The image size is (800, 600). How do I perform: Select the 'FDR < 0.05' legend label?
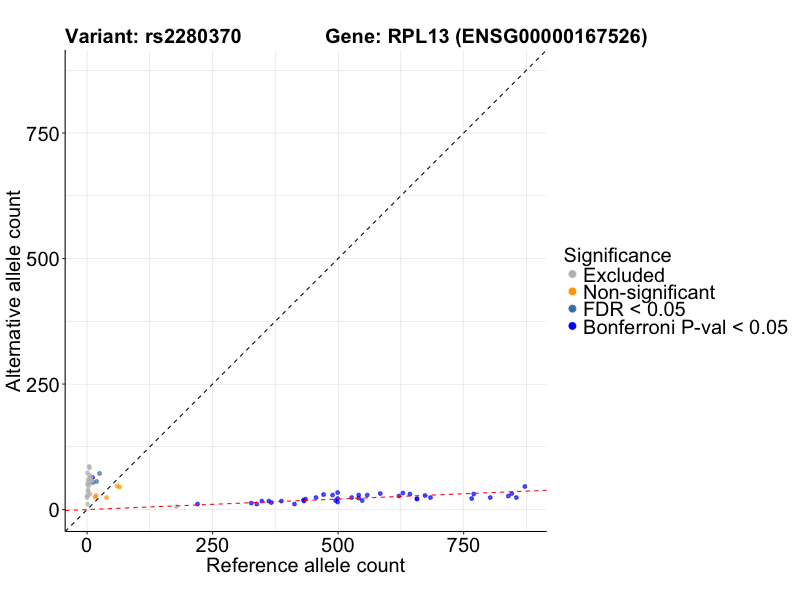pos(634,310)
